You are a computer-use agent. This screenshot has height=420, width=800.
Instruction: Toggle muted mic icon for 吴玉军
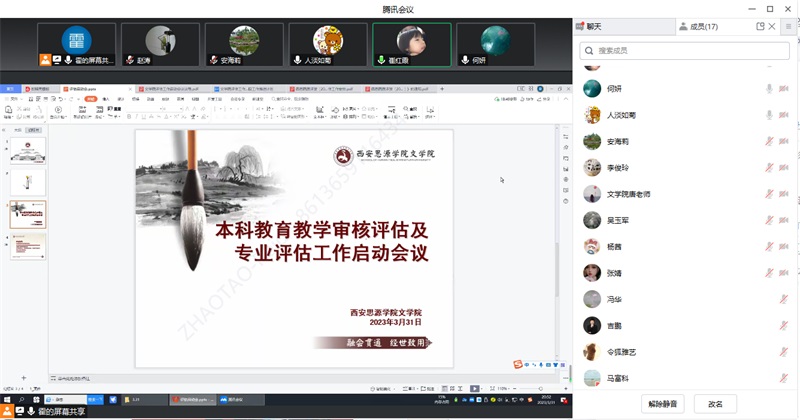pyautogui.click(x=769, y=220)
